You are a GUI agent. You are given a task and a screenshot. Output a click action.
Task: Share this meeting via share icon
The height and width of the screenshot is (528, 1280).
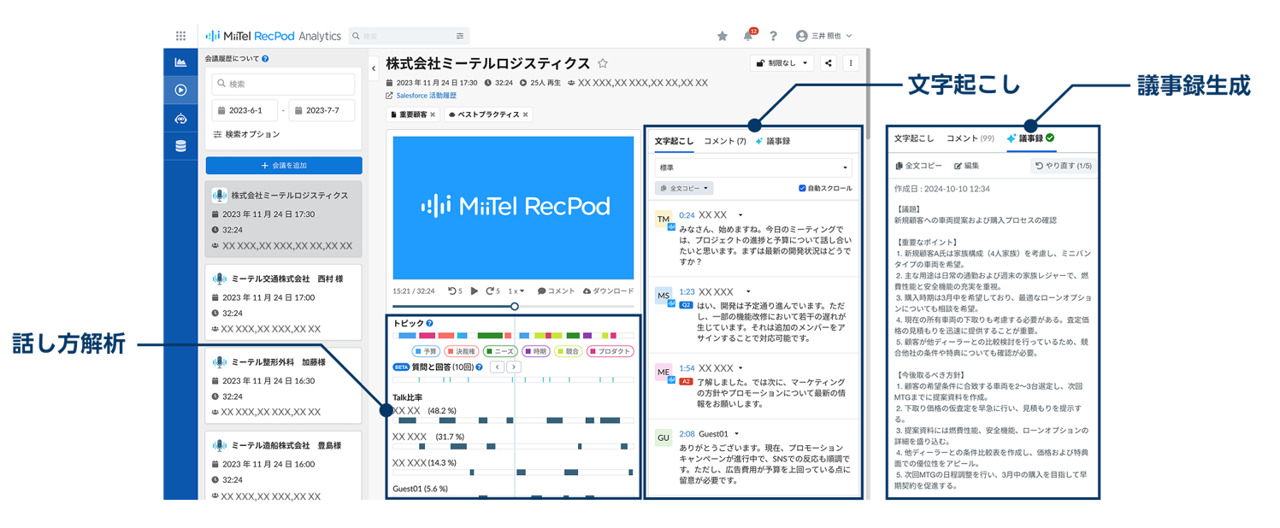[829, 63]
